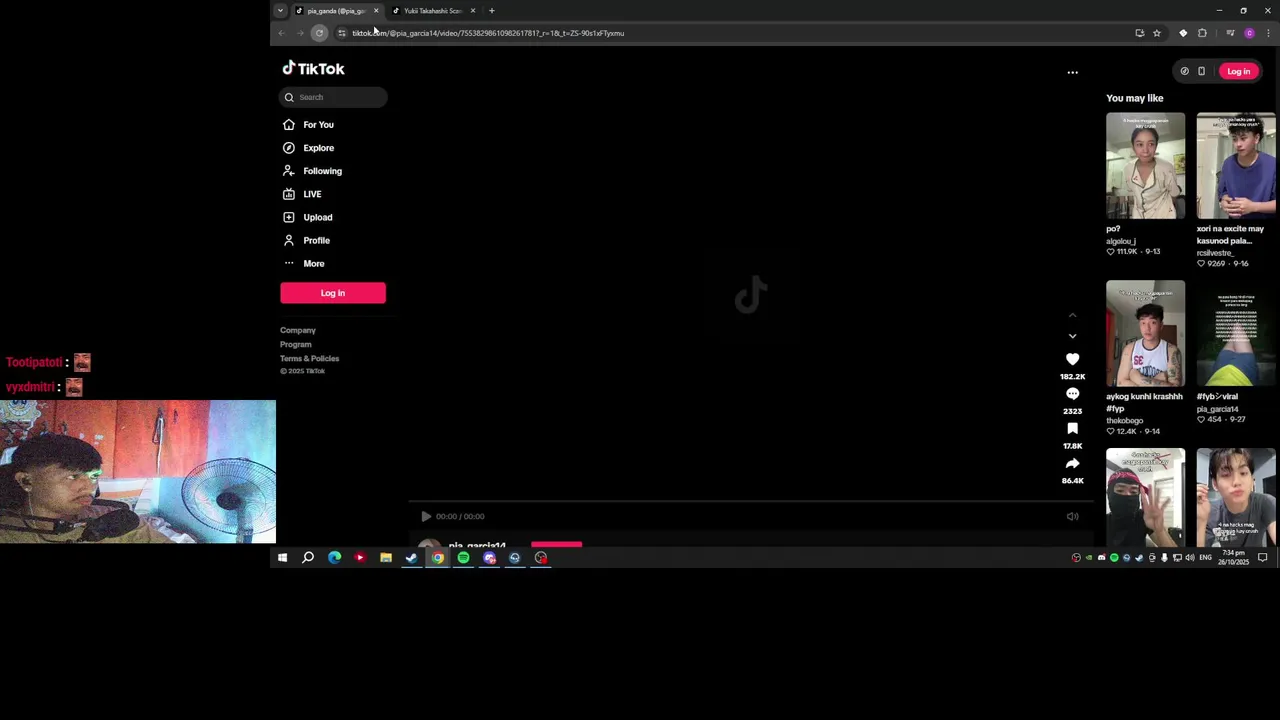1280x720 pixels.
Task: Go to the Following feed
Action: pyautogui.click(x=322, y=171)
